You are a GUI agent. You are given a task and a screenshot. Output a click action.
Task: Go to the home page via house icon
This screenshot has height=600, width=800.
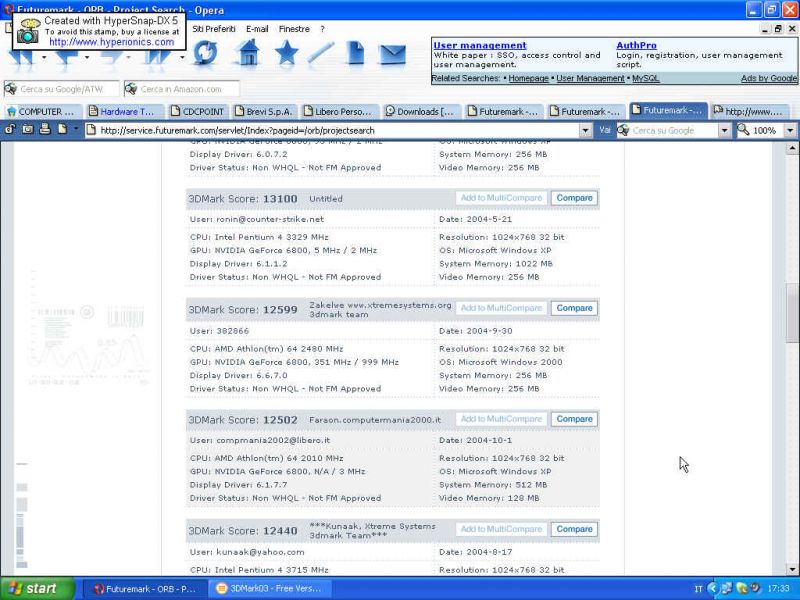248,53
